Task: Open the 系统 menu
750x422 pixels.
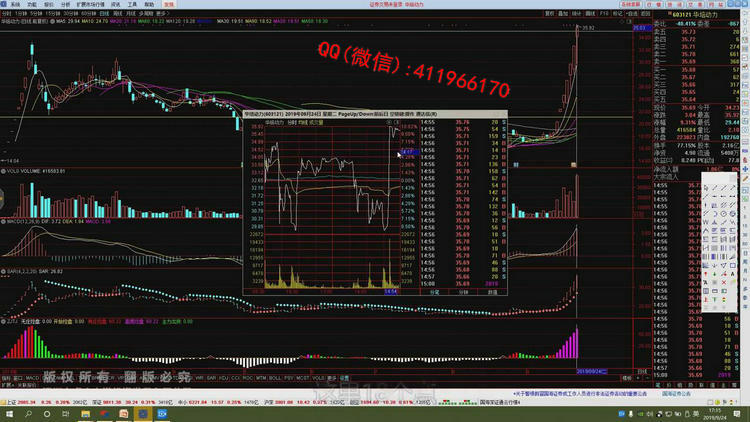Action: coord(15,4)
